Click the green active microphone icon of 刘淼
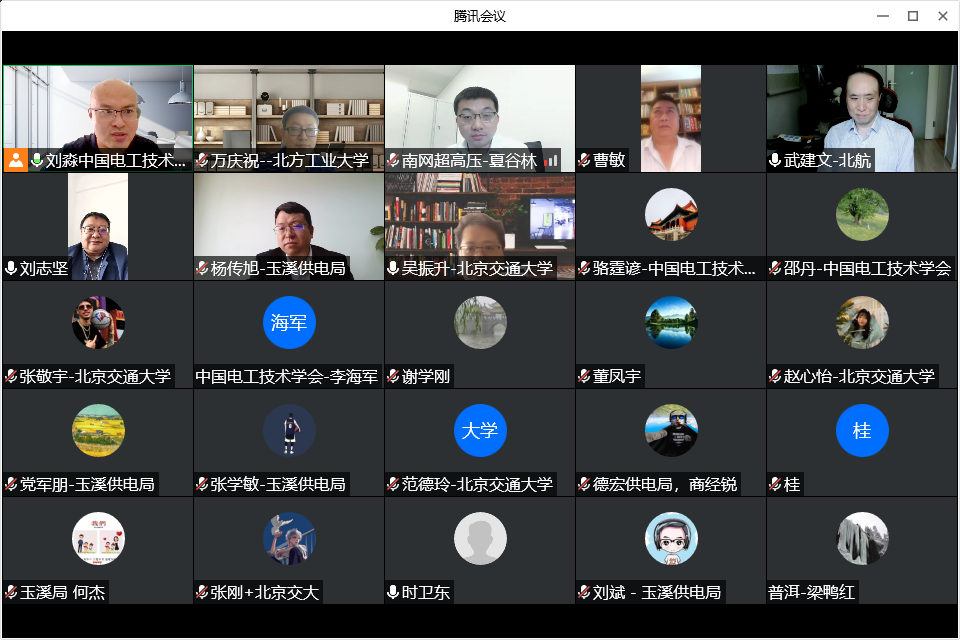Viewport: 960px width, 640px height. (37, 160)
